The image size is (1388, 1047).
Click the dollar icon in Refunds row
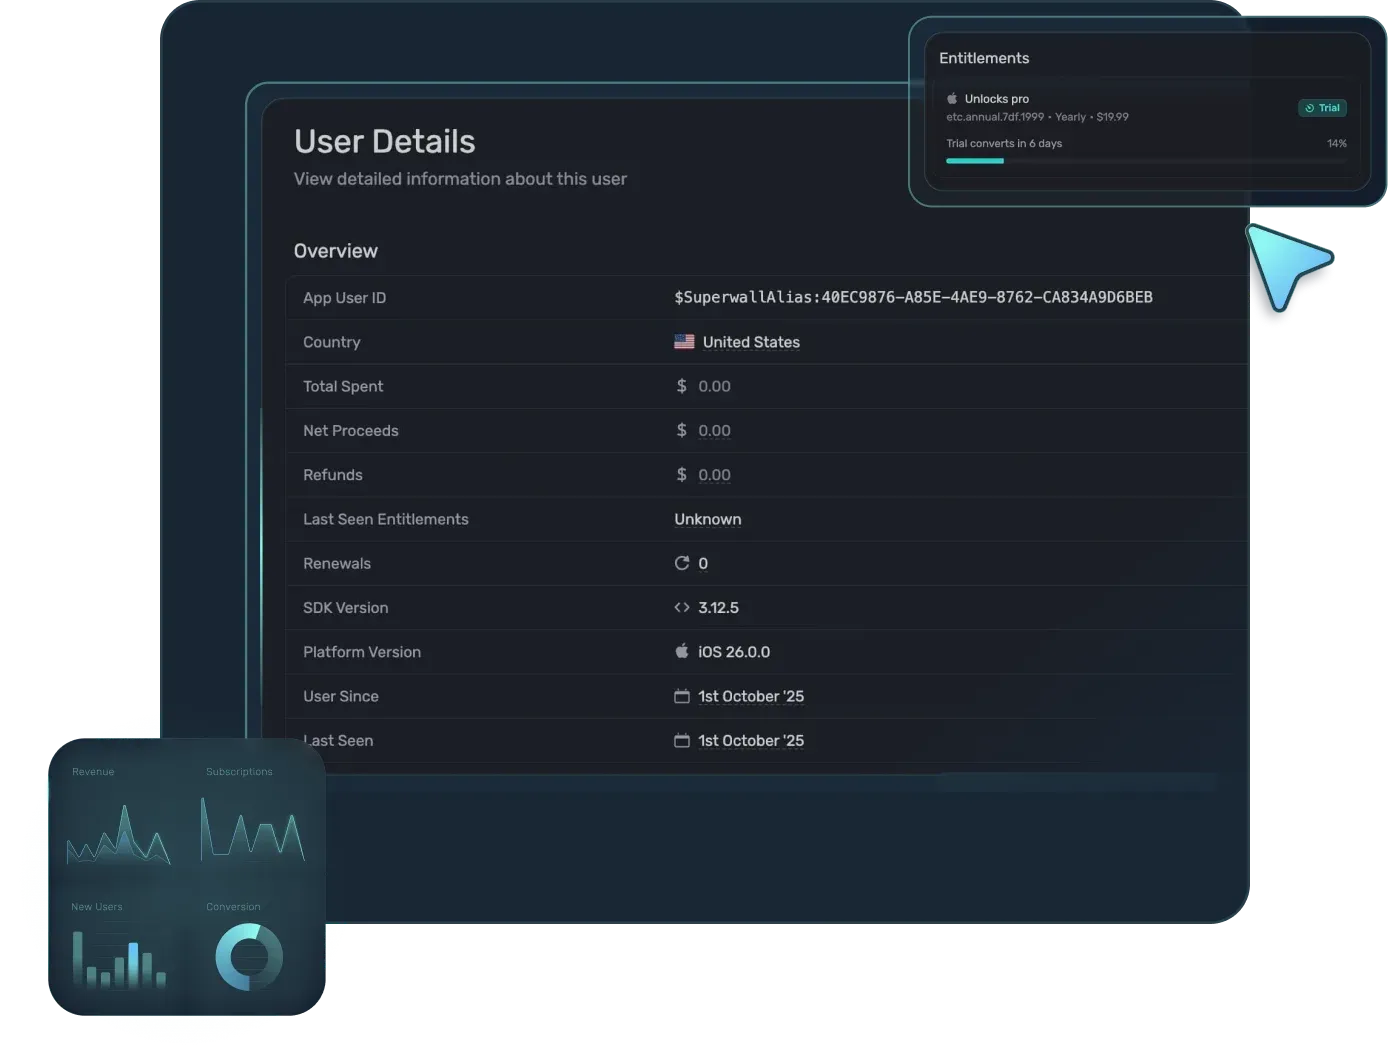pos(681,475)
